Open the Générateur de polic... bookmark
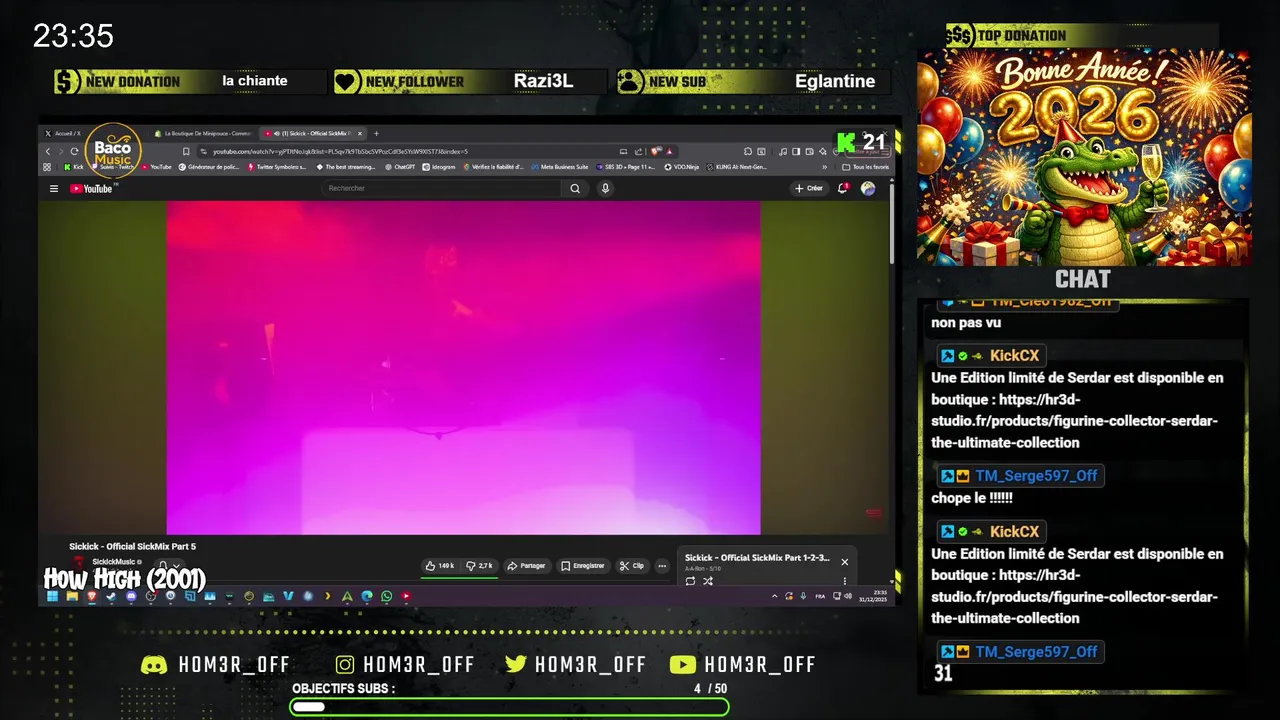1280x720 pixels. coord(210,167)
